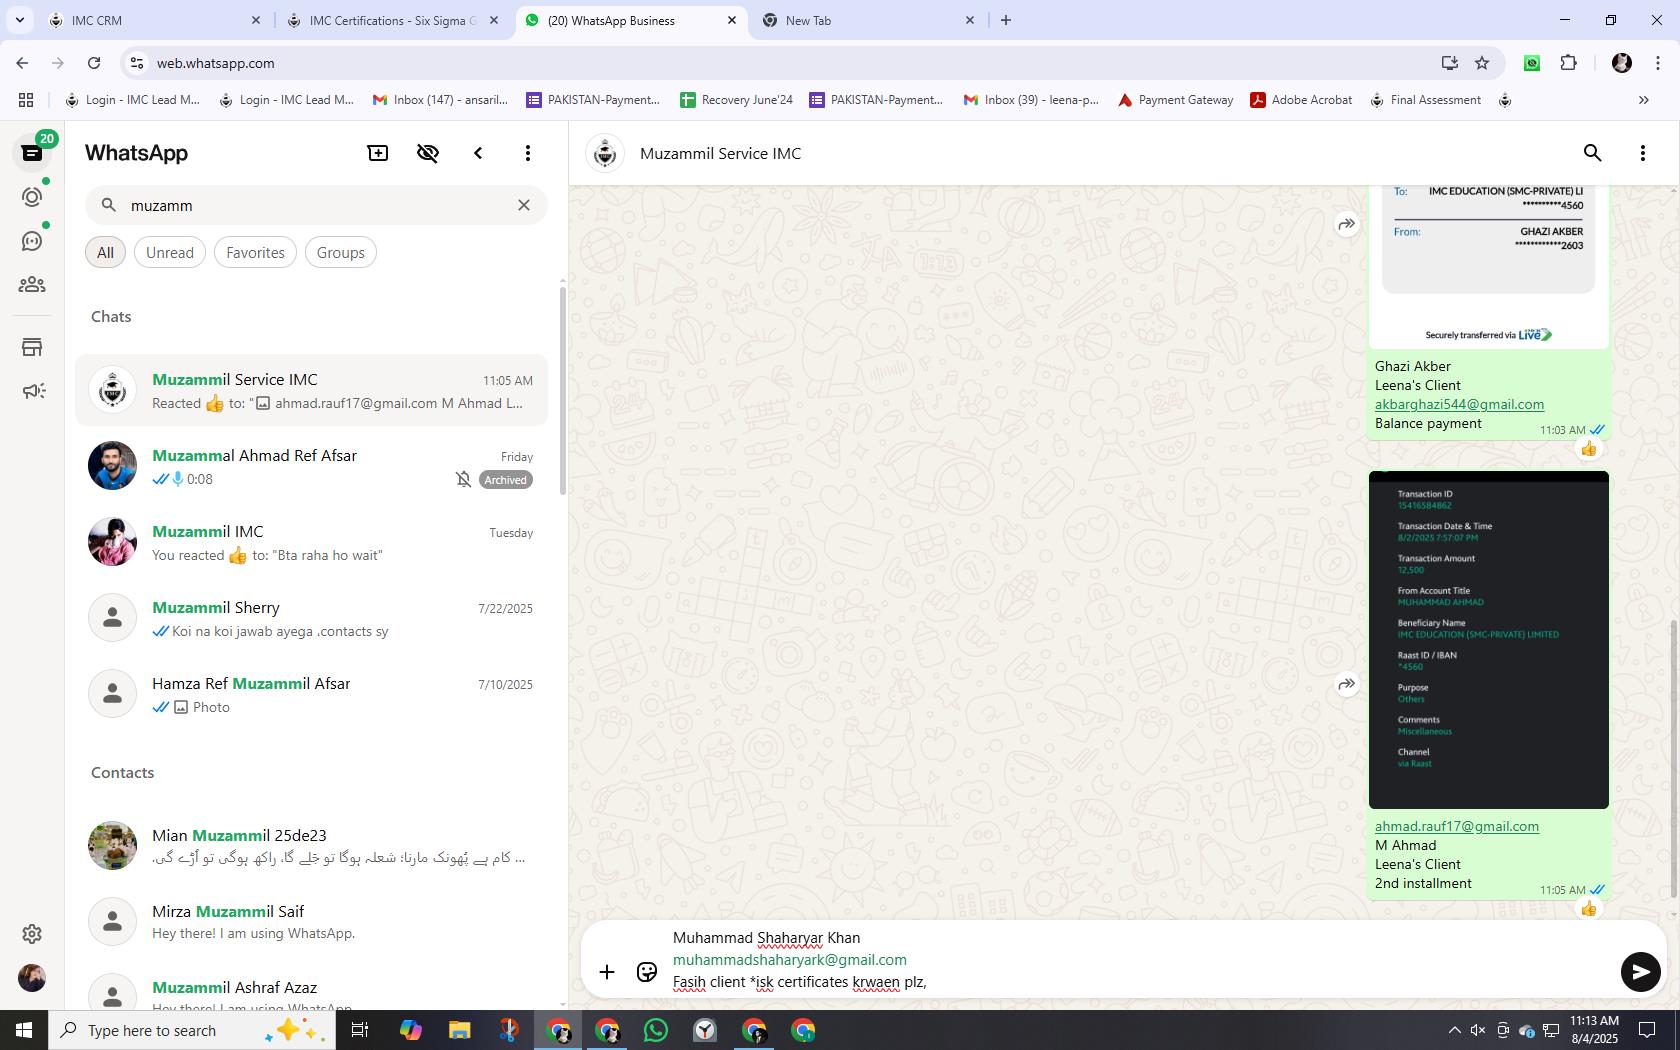Open a new browser tab
Image resolution: width=1680 pixels, height=1050 pixels.
(x=1006, y=20)
